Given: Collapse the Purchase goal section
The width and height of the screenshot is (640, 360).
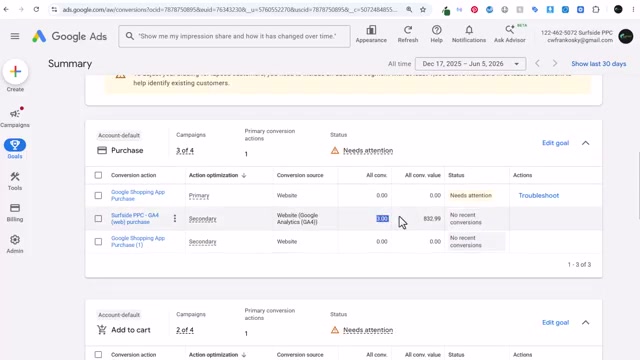Looking at the screenshot, I should pyautogui.click(x=586, y=143).
